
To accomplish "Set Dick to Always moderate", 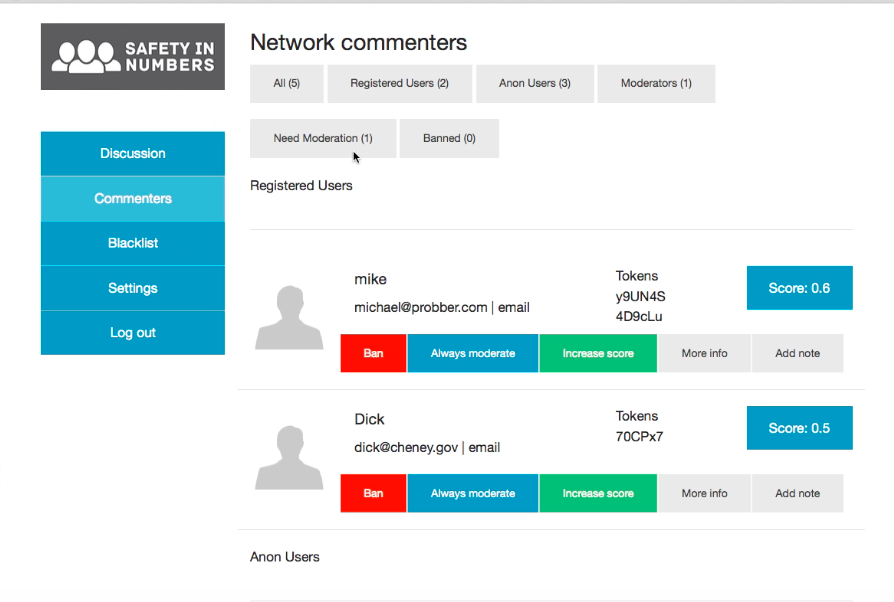I will click(473, 494).
